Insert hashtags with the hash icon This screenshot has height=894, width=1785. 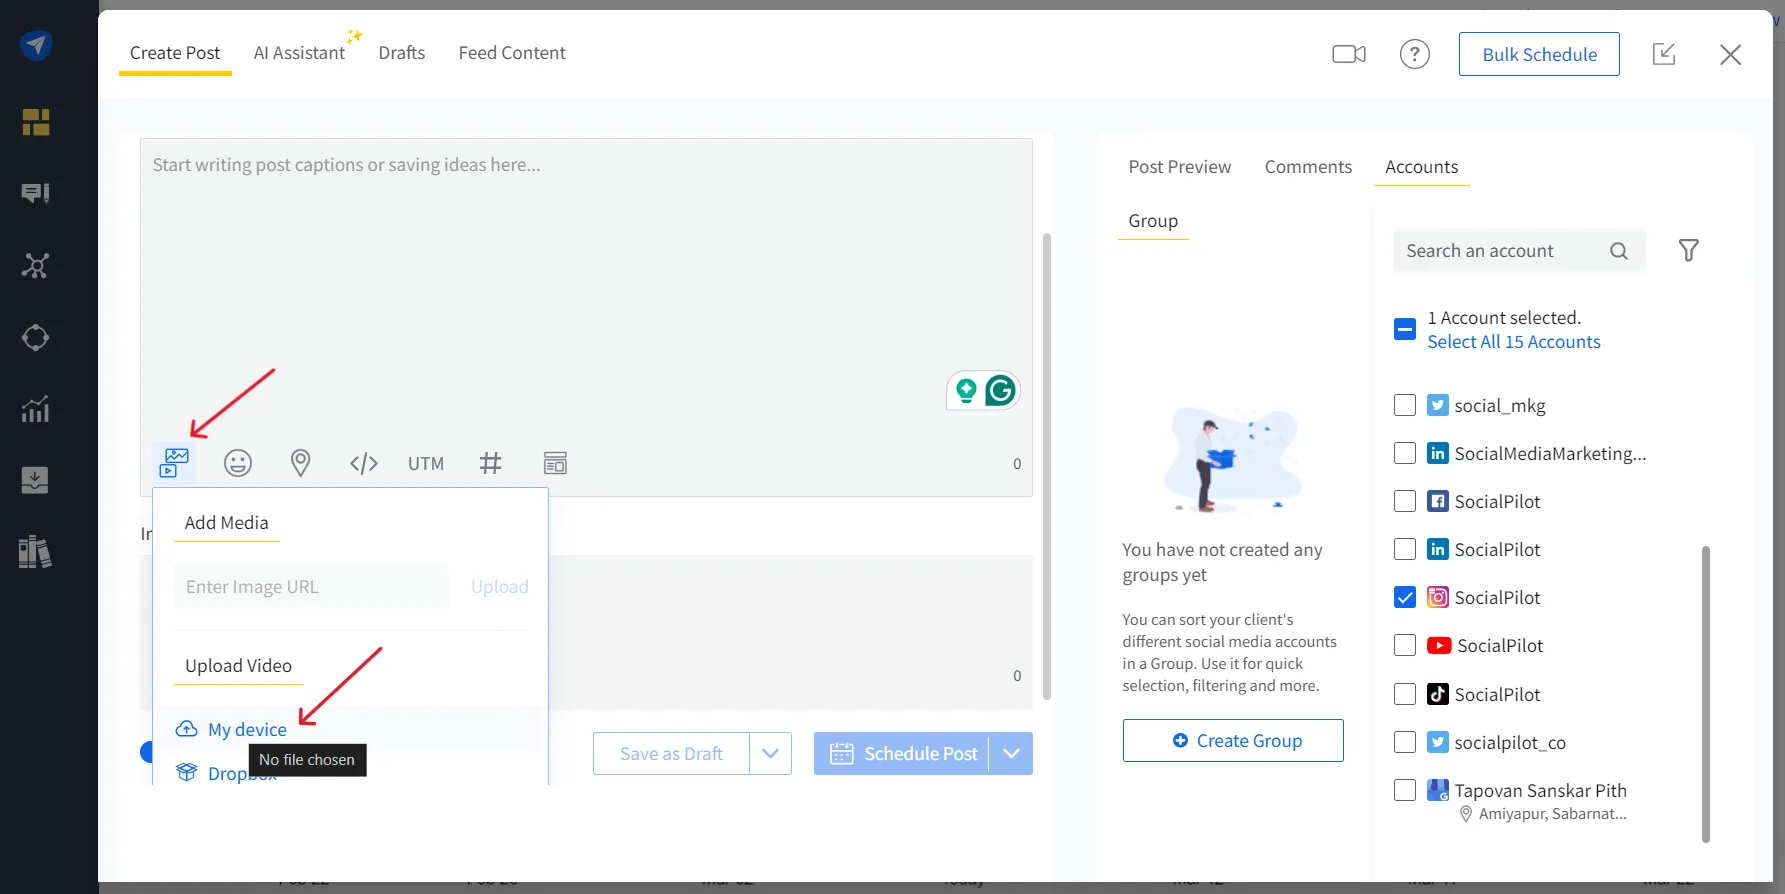point(491,463)
